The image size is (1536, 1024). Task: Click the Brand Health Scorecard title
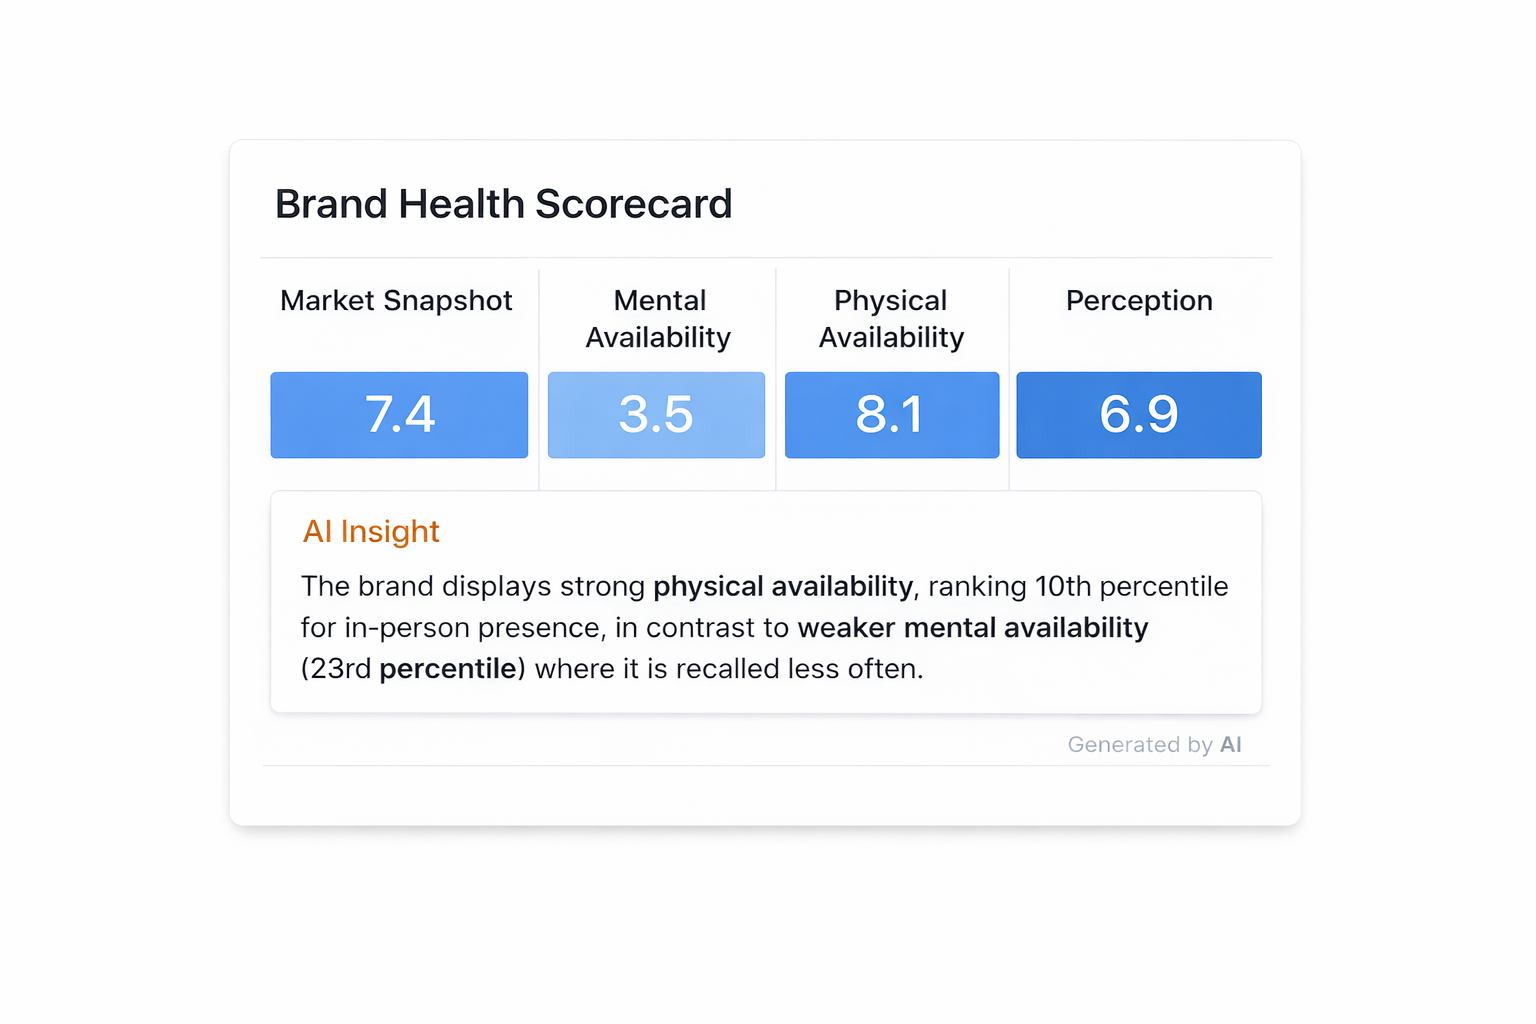click(503, 204)
